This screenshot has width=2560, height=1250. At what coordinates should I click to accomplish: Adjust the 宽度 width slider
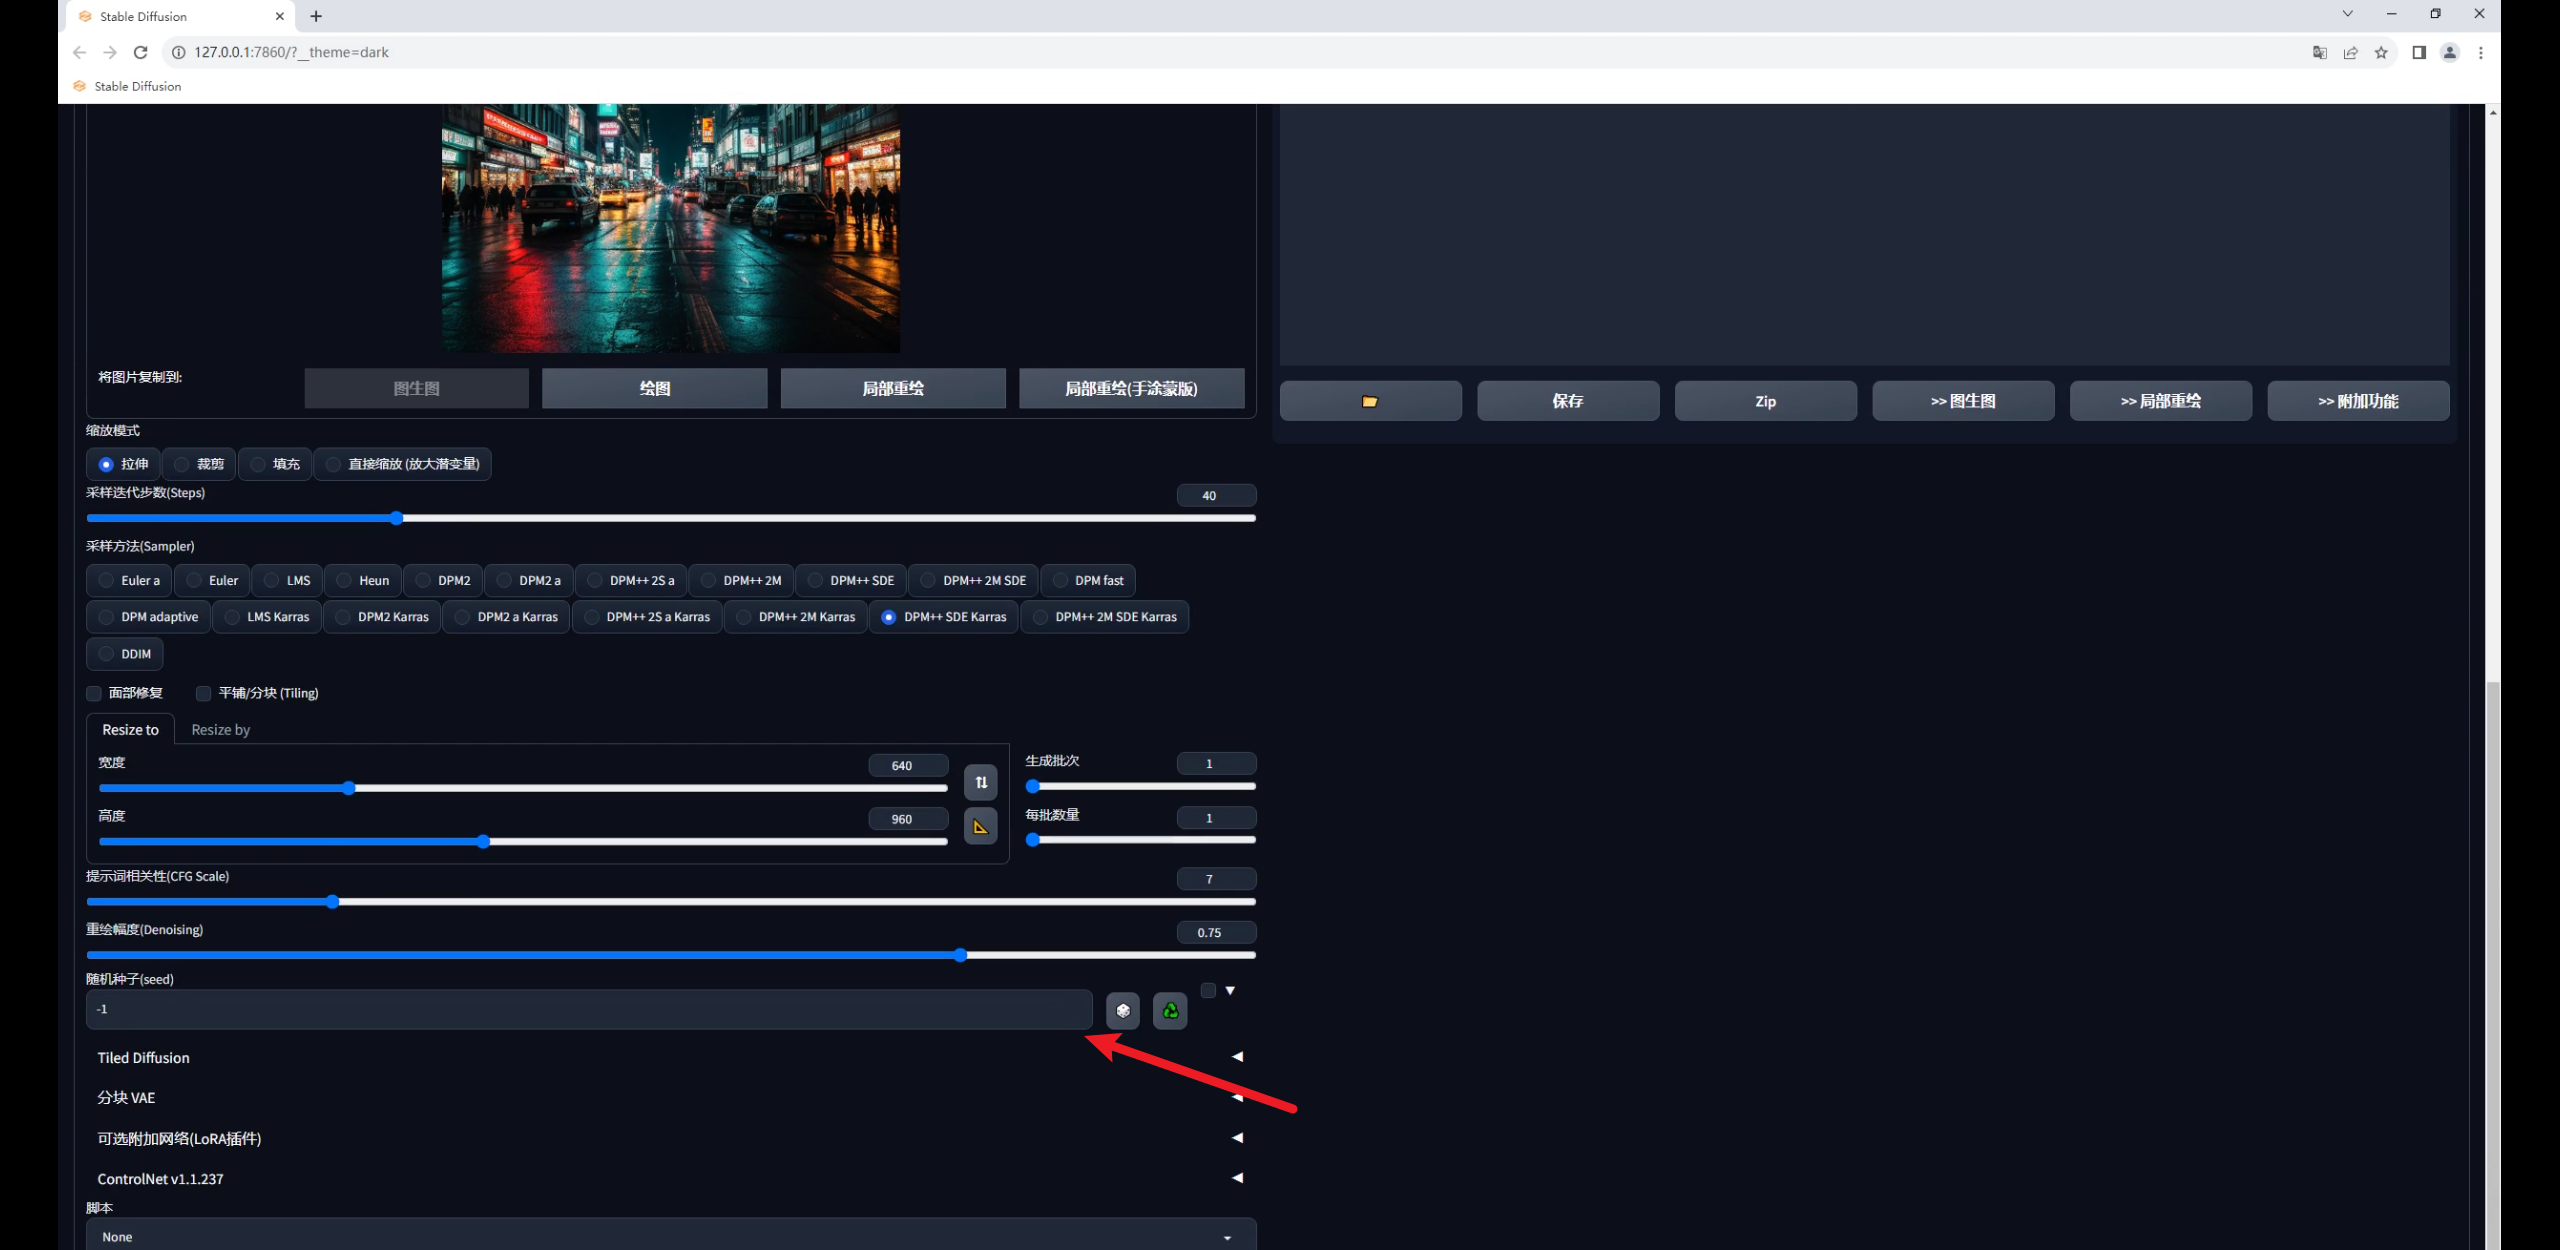pos(523,788)
